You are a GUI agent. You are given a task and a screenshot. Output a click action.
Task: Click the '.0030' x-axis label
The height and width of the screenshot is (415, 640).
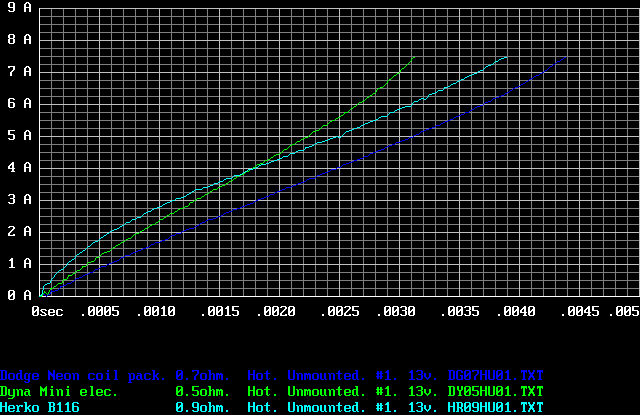pyautogui.click(x=396, y=312)
